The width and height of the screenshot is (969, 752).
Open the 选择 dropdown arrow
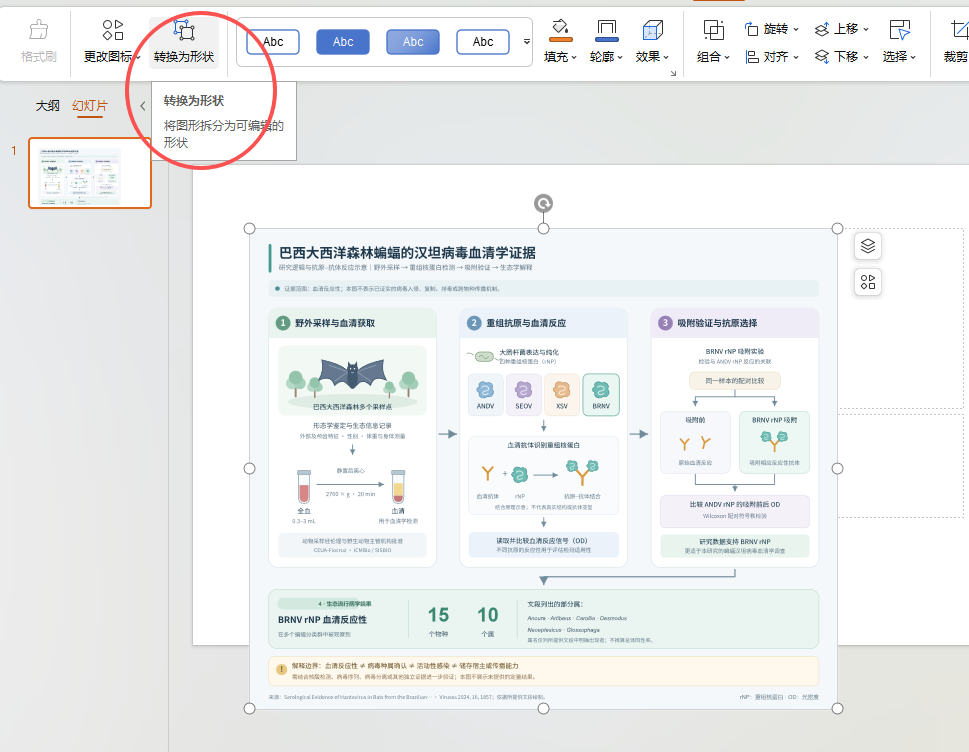coord(913,57)
